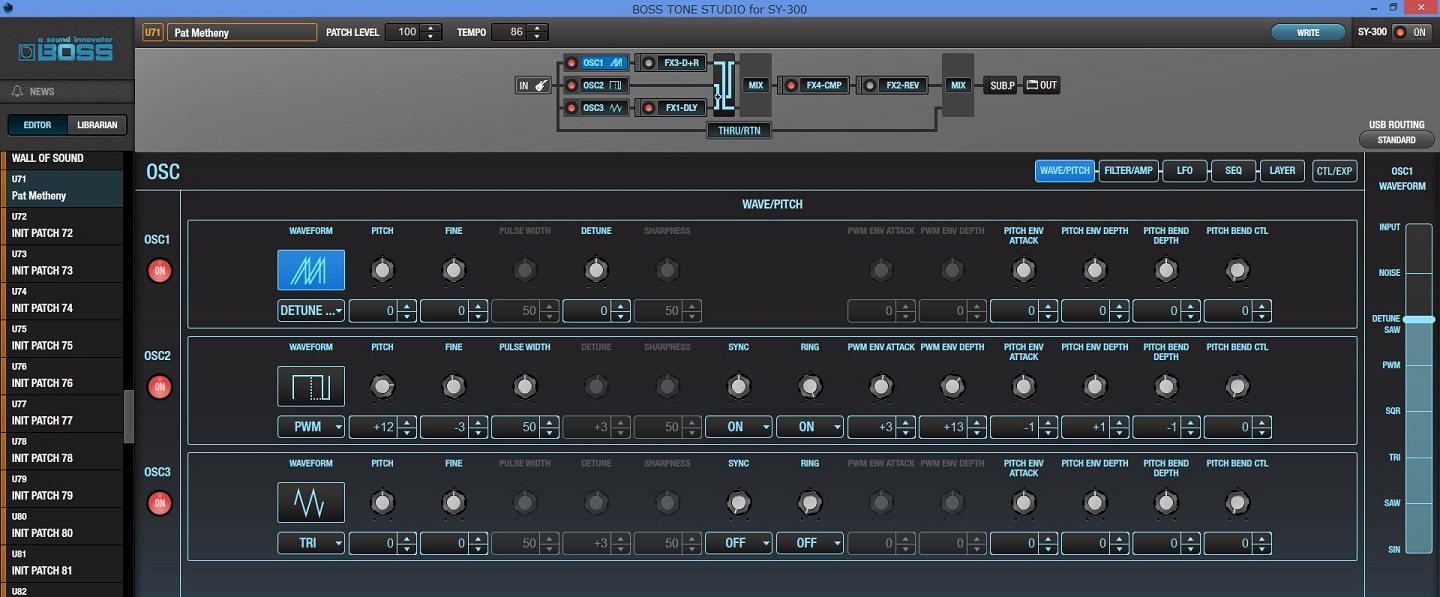Switch to WAVE/PITCH tab
The image size is (1440, 597).
[1065, 171]
